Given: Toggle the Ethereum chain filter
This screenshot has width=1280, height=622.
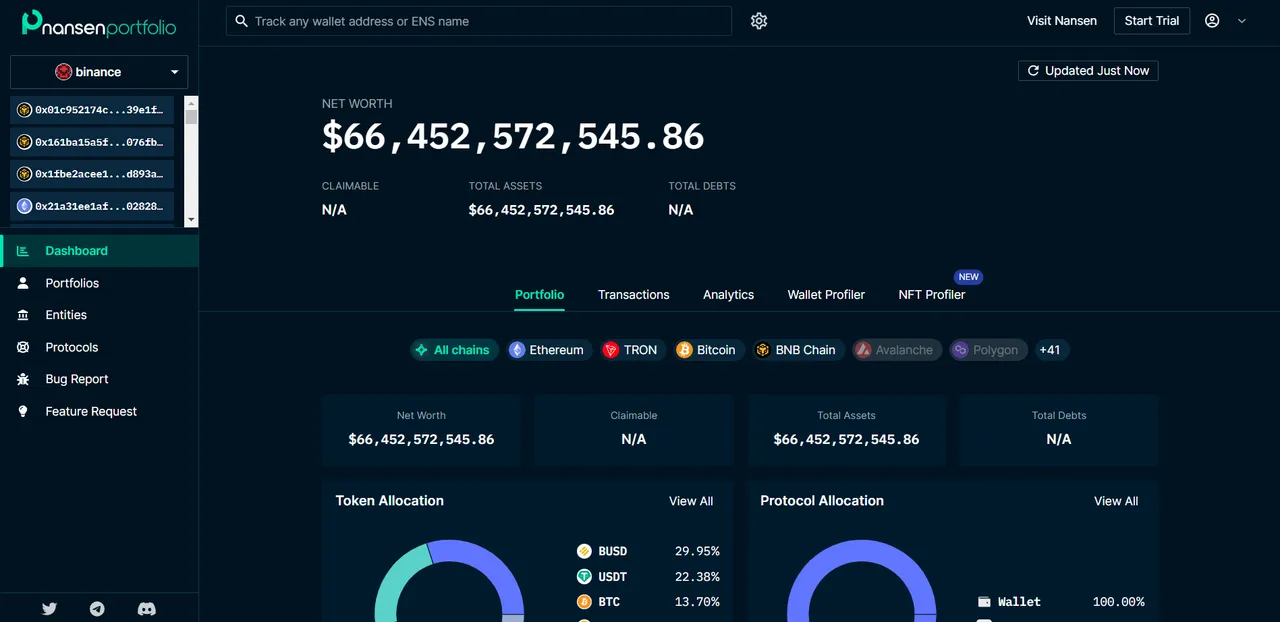Looking at the screenshot, I should [x=548, y=350].
